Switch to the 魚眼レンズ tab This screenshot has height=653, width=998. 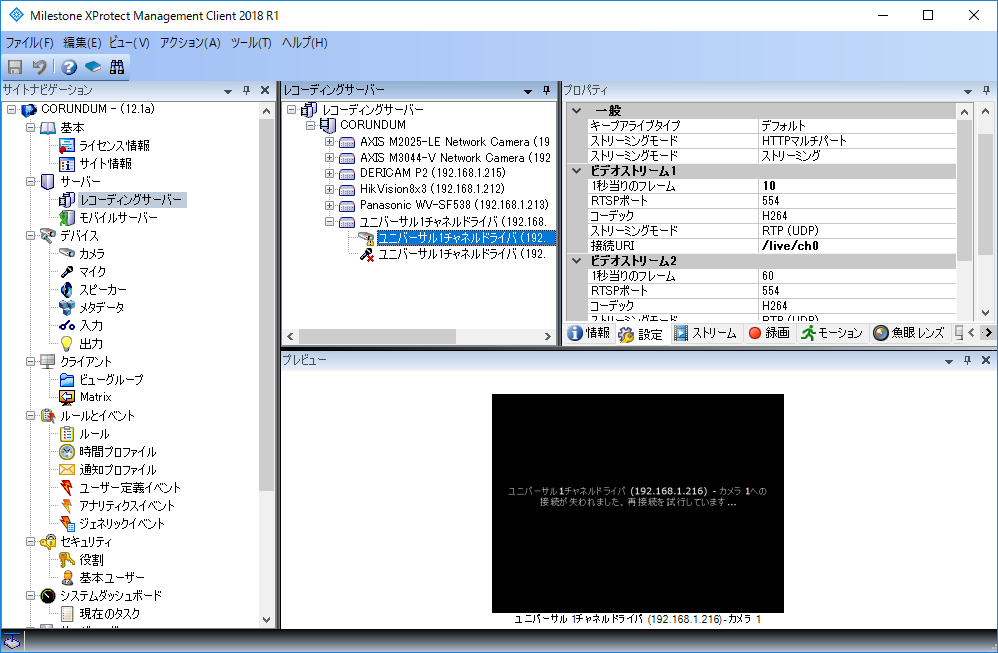[x=908, y=333]
